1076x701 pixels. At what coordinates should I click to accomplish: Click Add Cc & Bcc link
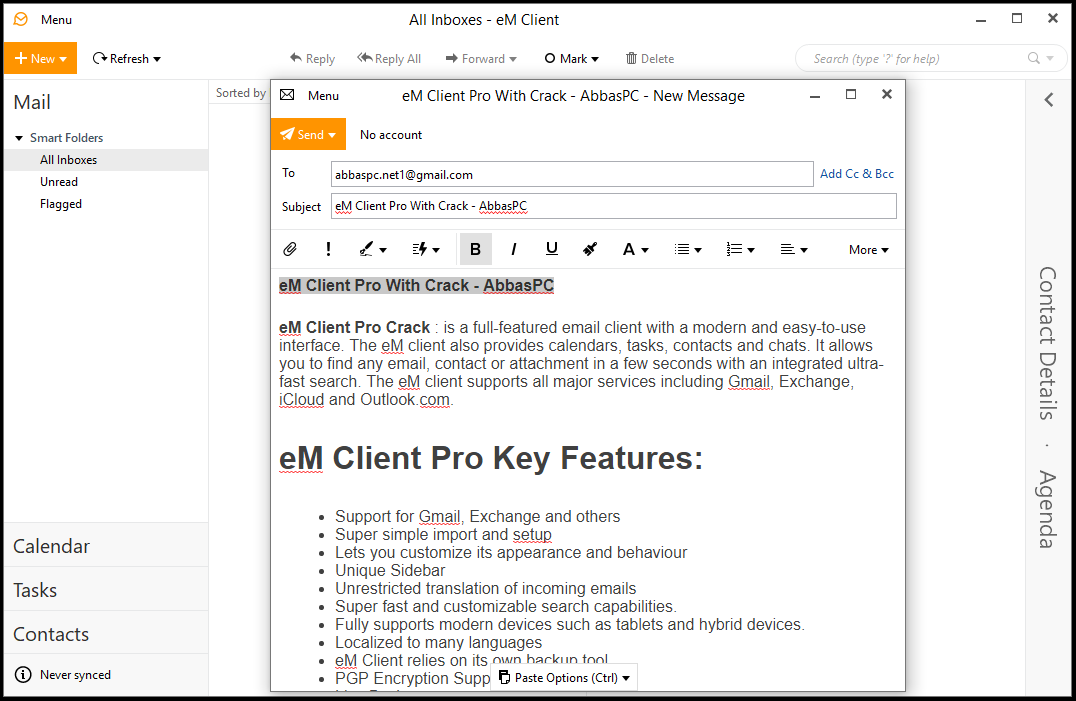(x=857, y=174)
